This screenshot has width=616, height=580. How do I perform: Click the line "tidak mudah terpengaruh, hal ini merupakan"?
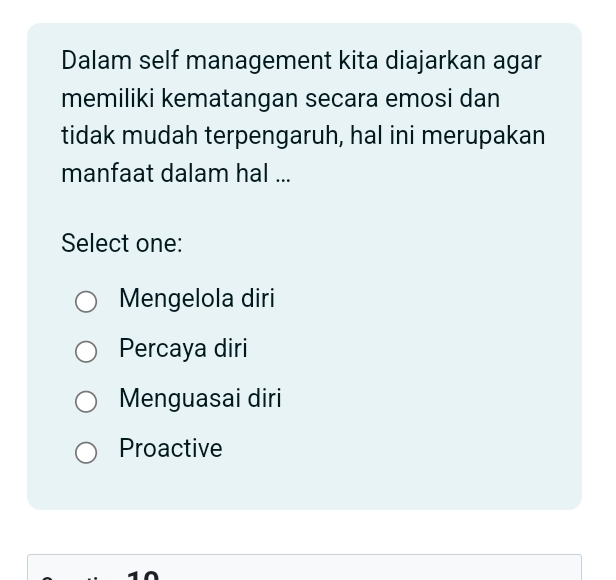tap(303, 135)
